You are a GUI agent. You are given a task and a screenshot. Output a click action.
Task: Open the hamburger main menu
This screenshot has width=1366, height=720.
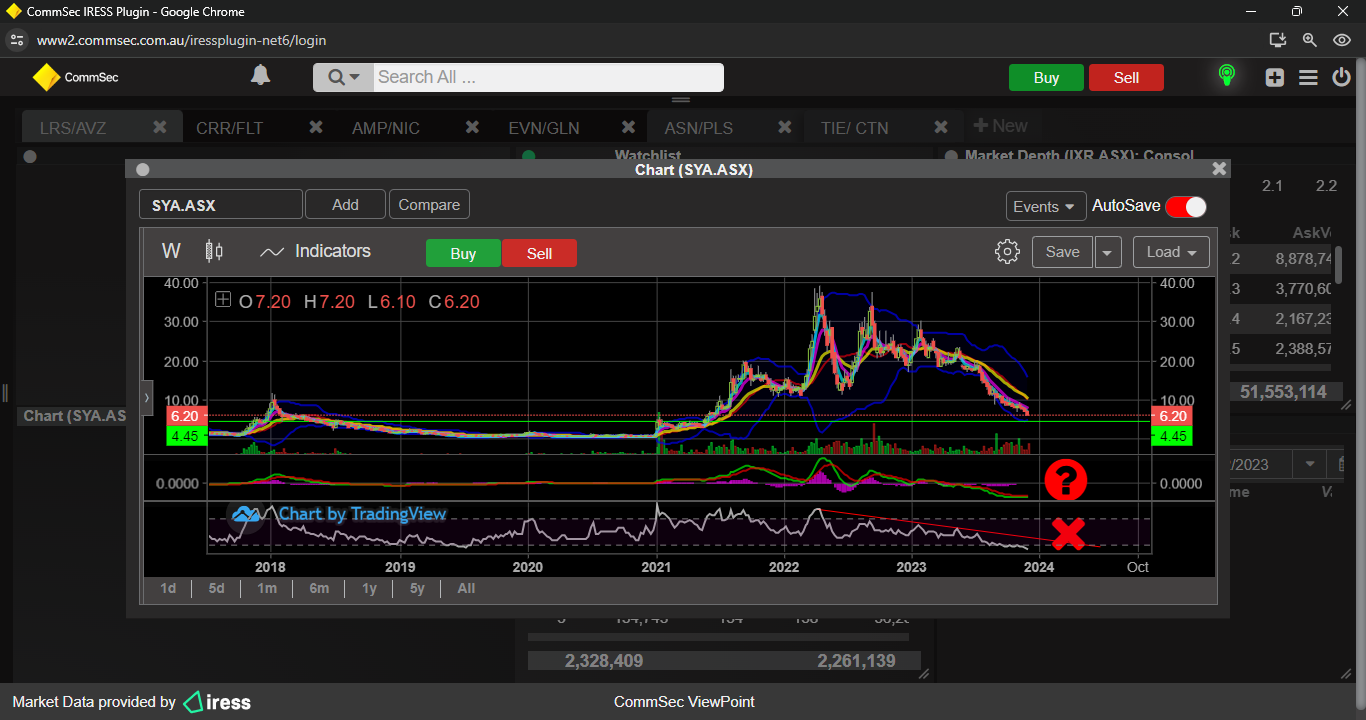(1308, 77)
